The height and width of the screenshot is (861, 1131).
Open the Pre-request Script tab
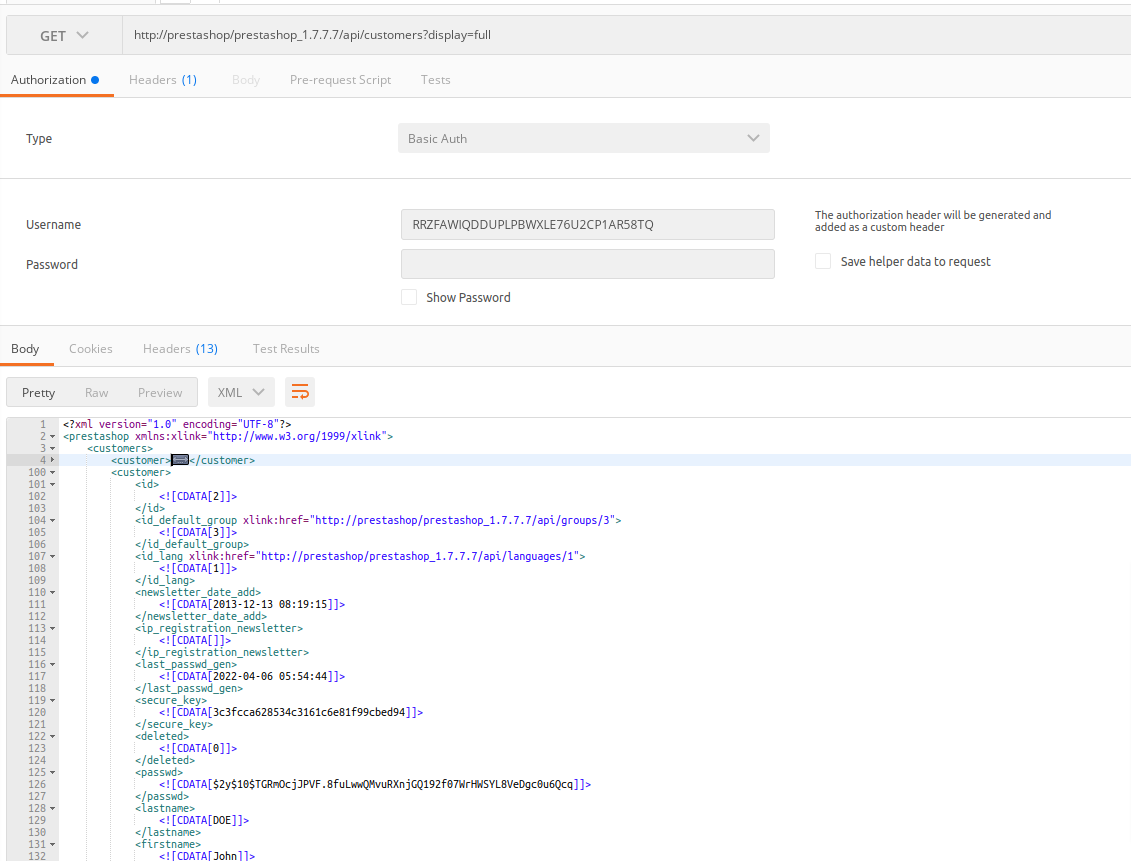340,79
